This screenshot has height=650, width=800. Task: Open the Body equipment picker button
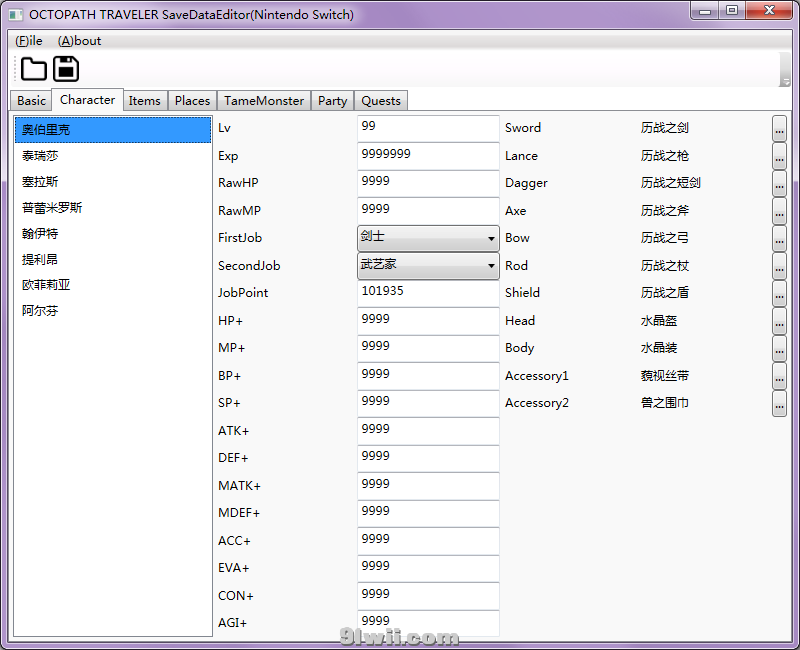pyautogui.click(x=779, y=348)
